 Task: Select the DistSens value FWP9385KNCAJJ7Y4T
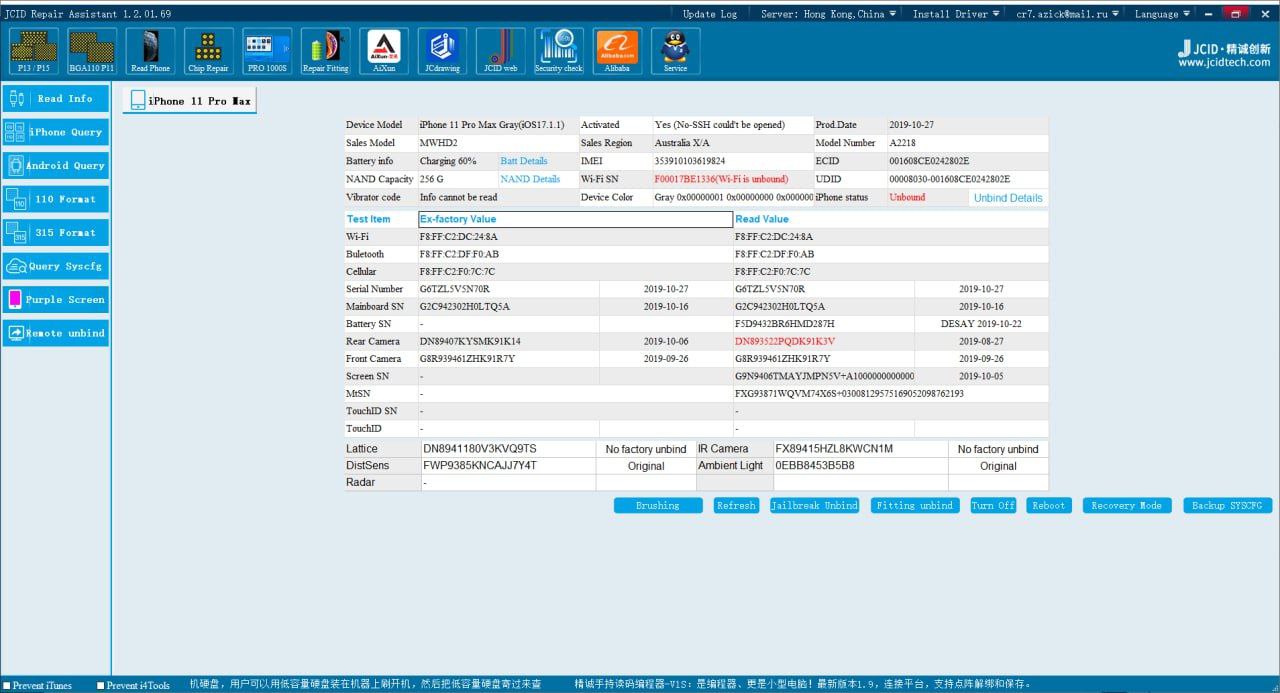[480, 466]
